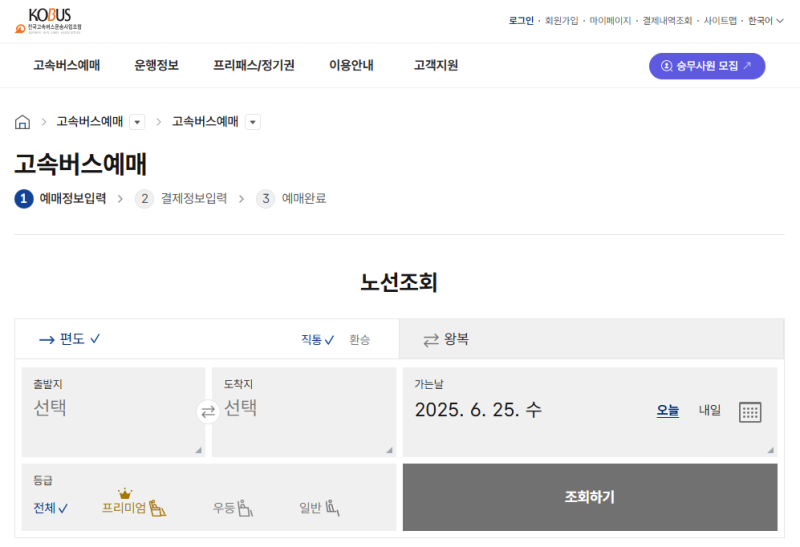Open first 고속버스예매 breadcrumb dropdown
Image resolution: width=800 pixels, height=547 pixels.
(x=137, y=122)
